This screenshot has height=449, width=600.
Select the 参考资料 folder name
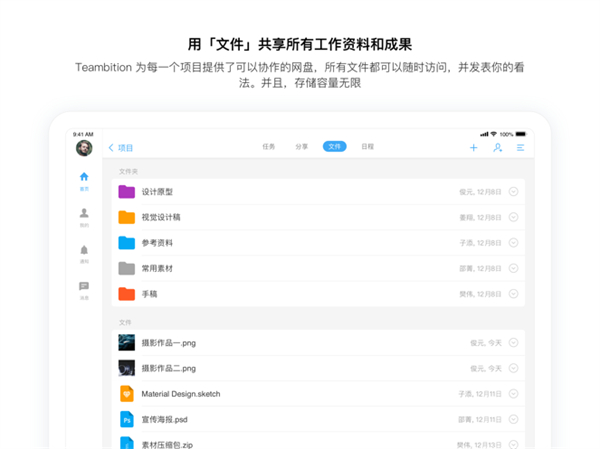pyautogui.click(x=157, y=243)
